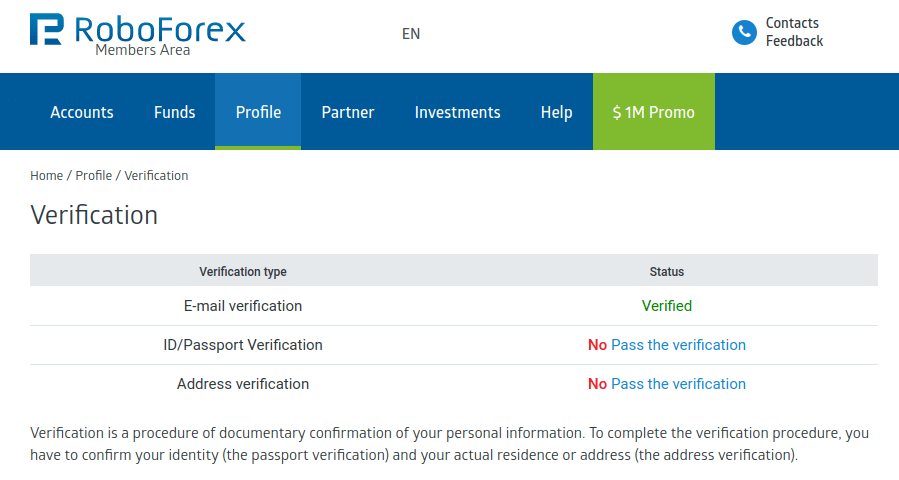
Task: Select the Funds menu item
Action: pyautogui.click(x=175, y=112)
